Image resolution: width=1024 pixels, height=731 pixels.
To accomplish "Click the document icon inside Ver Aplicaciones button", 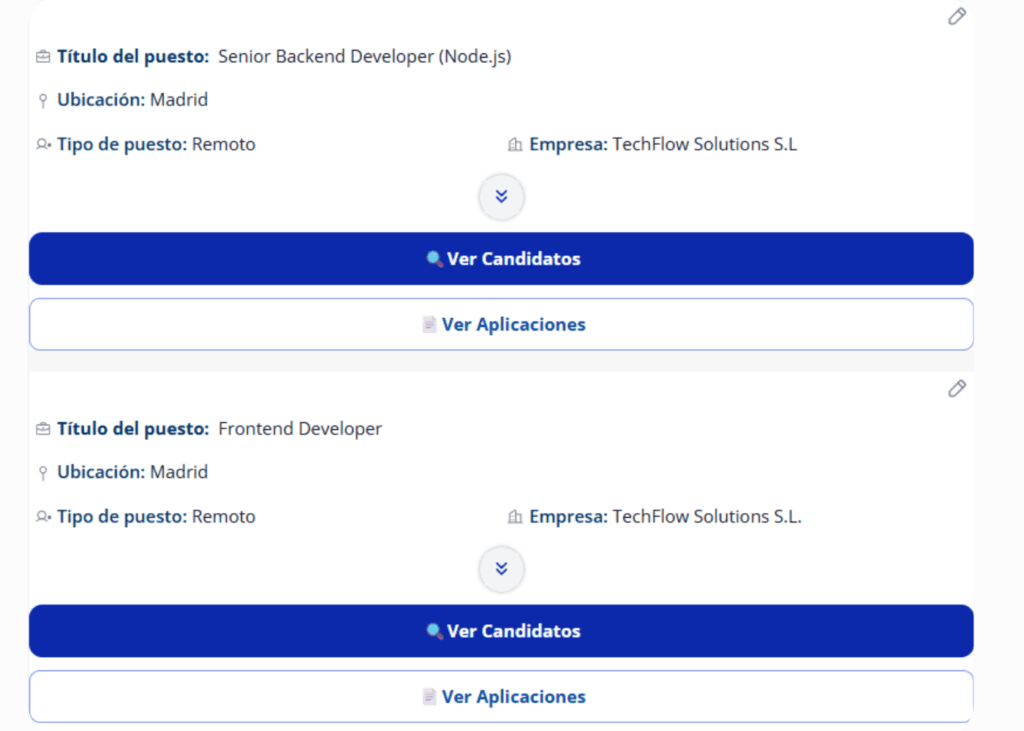I will 428,324.
